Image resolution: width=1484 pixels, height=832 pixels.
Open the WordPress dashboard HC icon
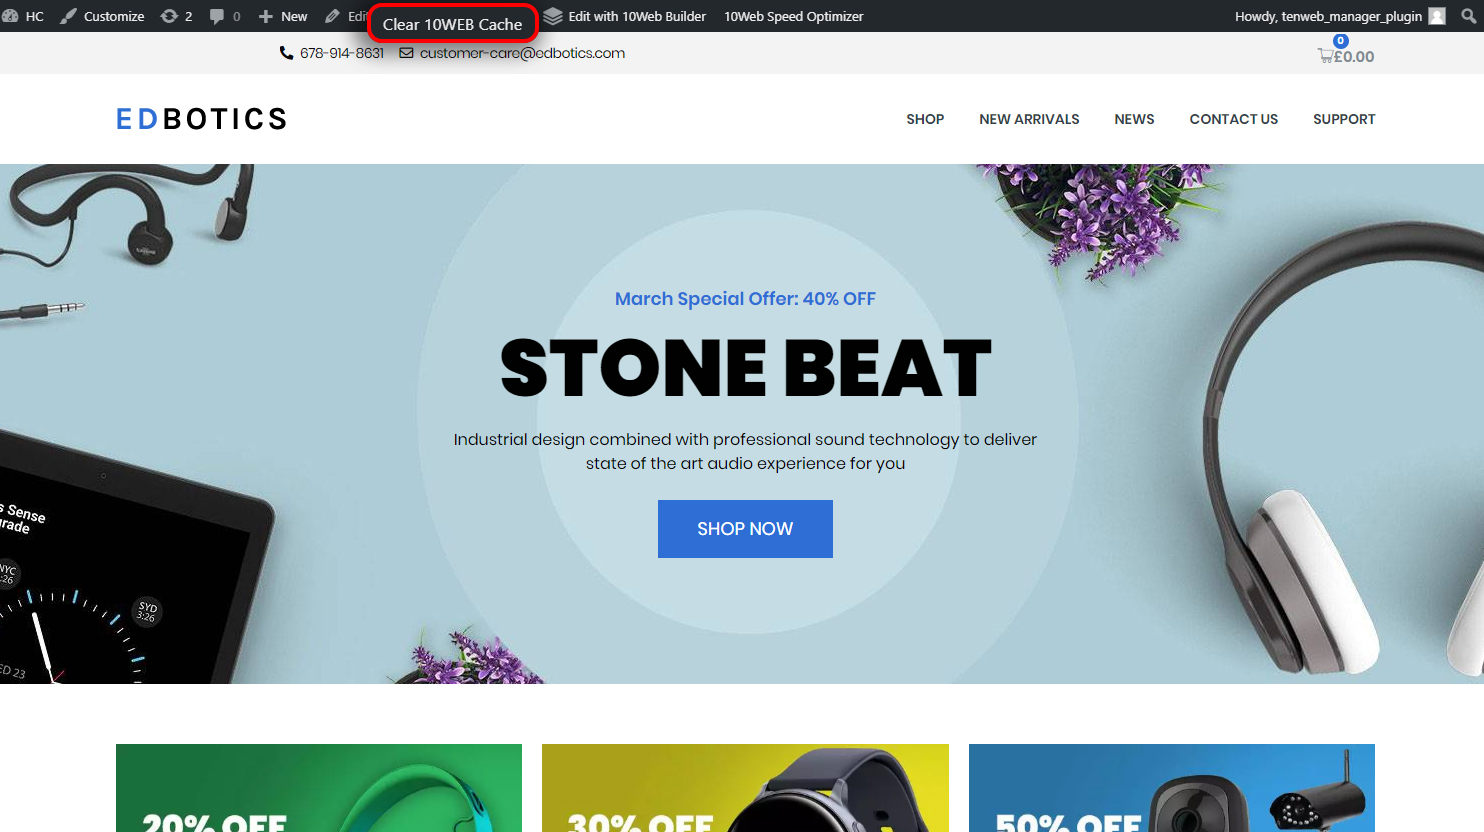(10, 16)
